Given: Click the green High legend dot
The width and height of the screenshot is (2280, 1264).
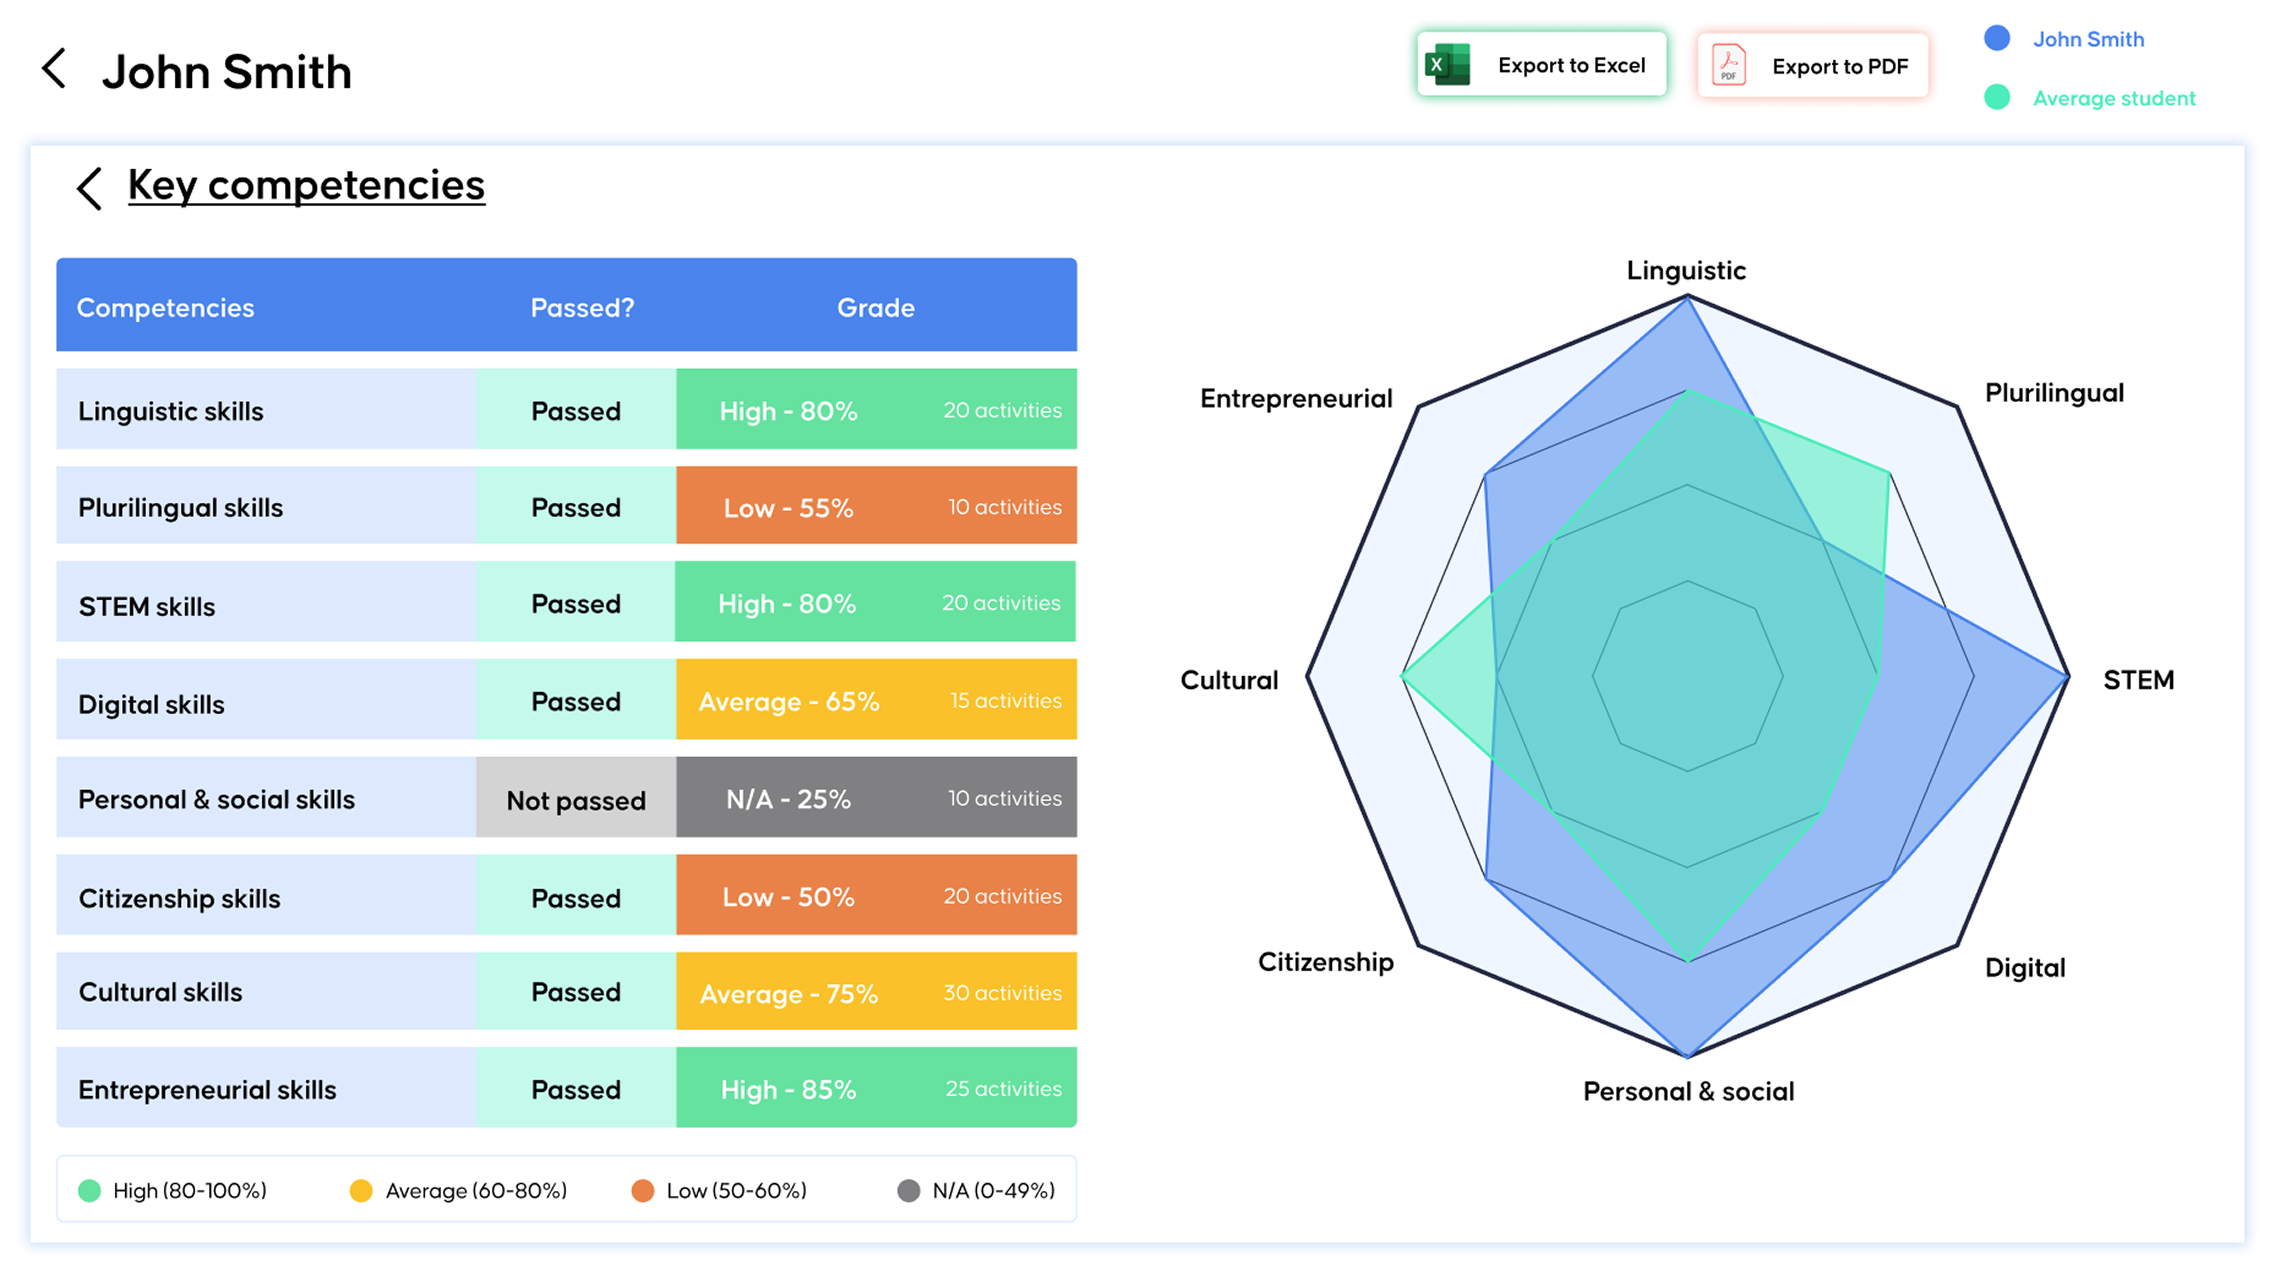Looking at the screenshot, I should [89, 1190].
